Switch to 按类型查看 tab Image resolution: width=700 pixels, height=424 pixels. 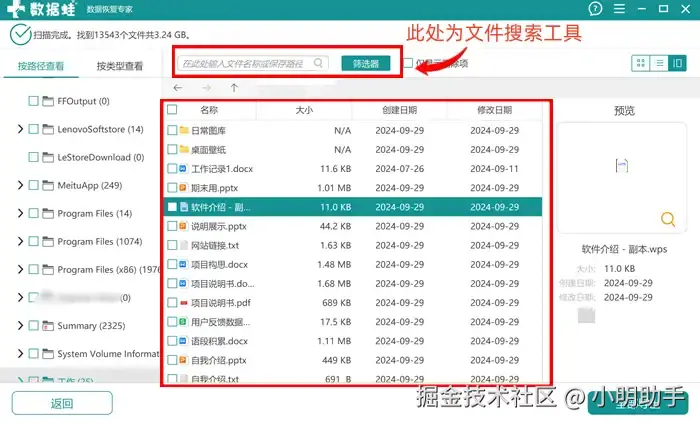(x=120, y=66)
